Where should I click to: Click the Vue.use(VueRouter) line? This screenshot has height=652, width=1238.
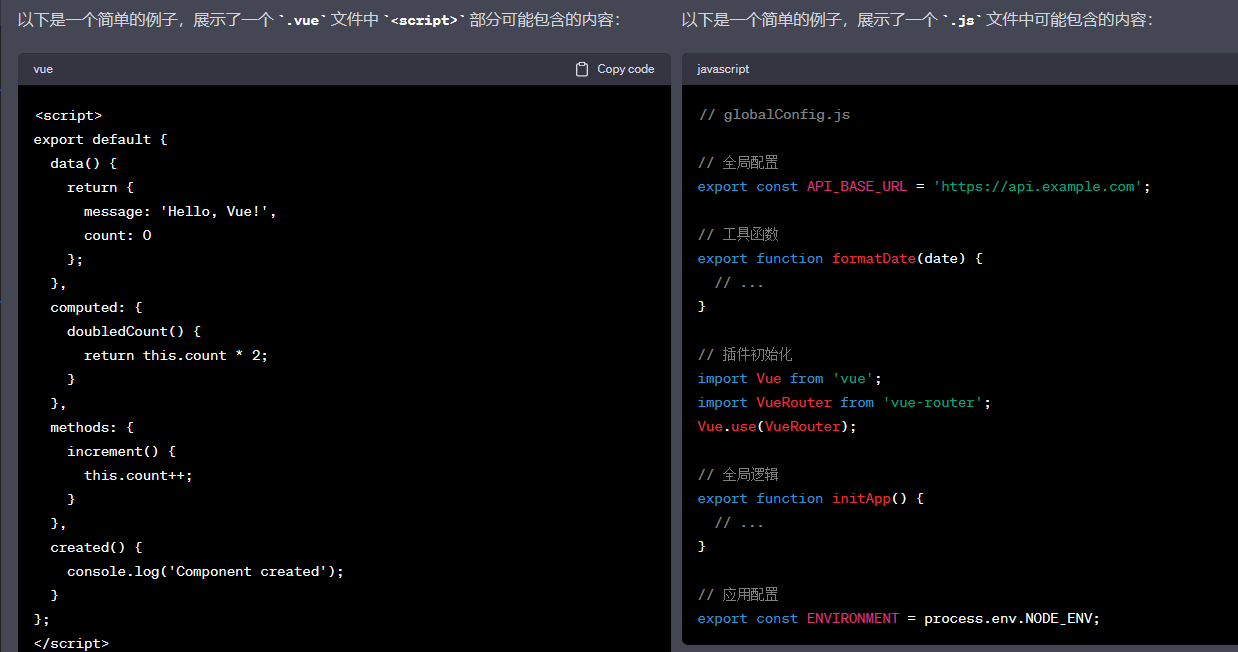[x=778, y=426]
